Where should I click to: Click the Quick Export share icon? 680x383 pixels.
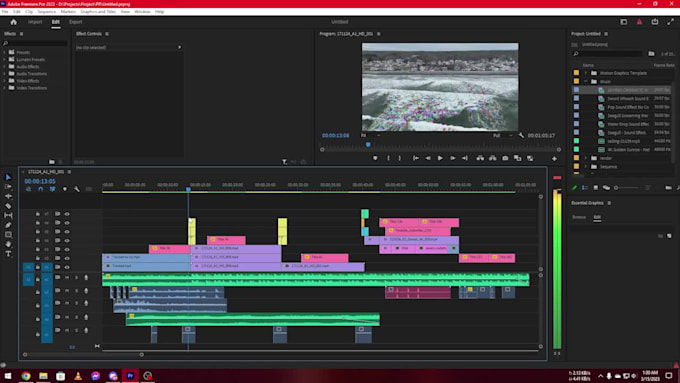[x=655, y=22]
